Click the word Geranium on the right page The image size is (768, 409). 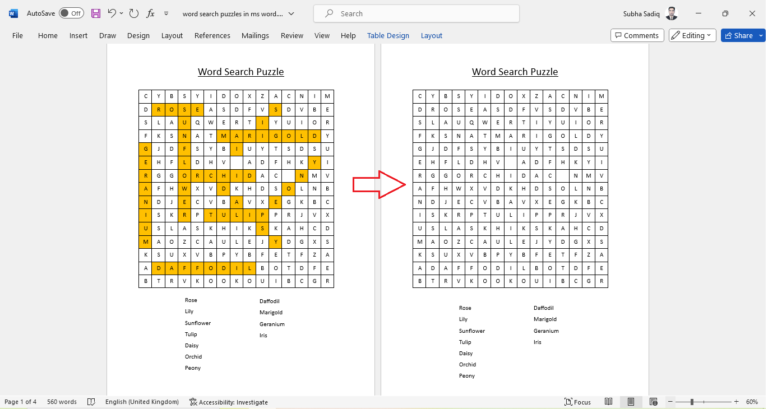546,331
